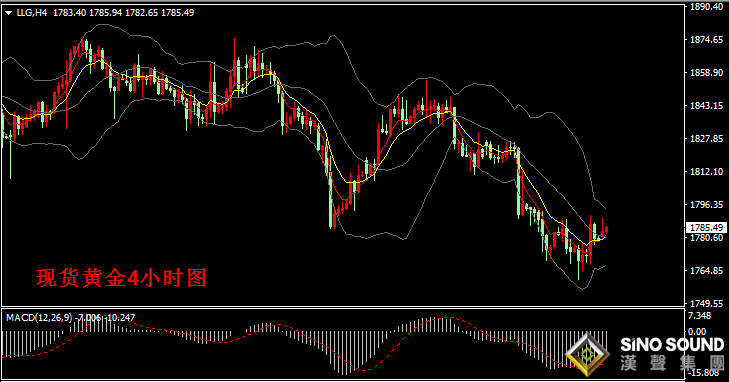Click the 1858.90 price axis label
The width and height of the screenshot is (729, 382).
(x=707, y=73)
